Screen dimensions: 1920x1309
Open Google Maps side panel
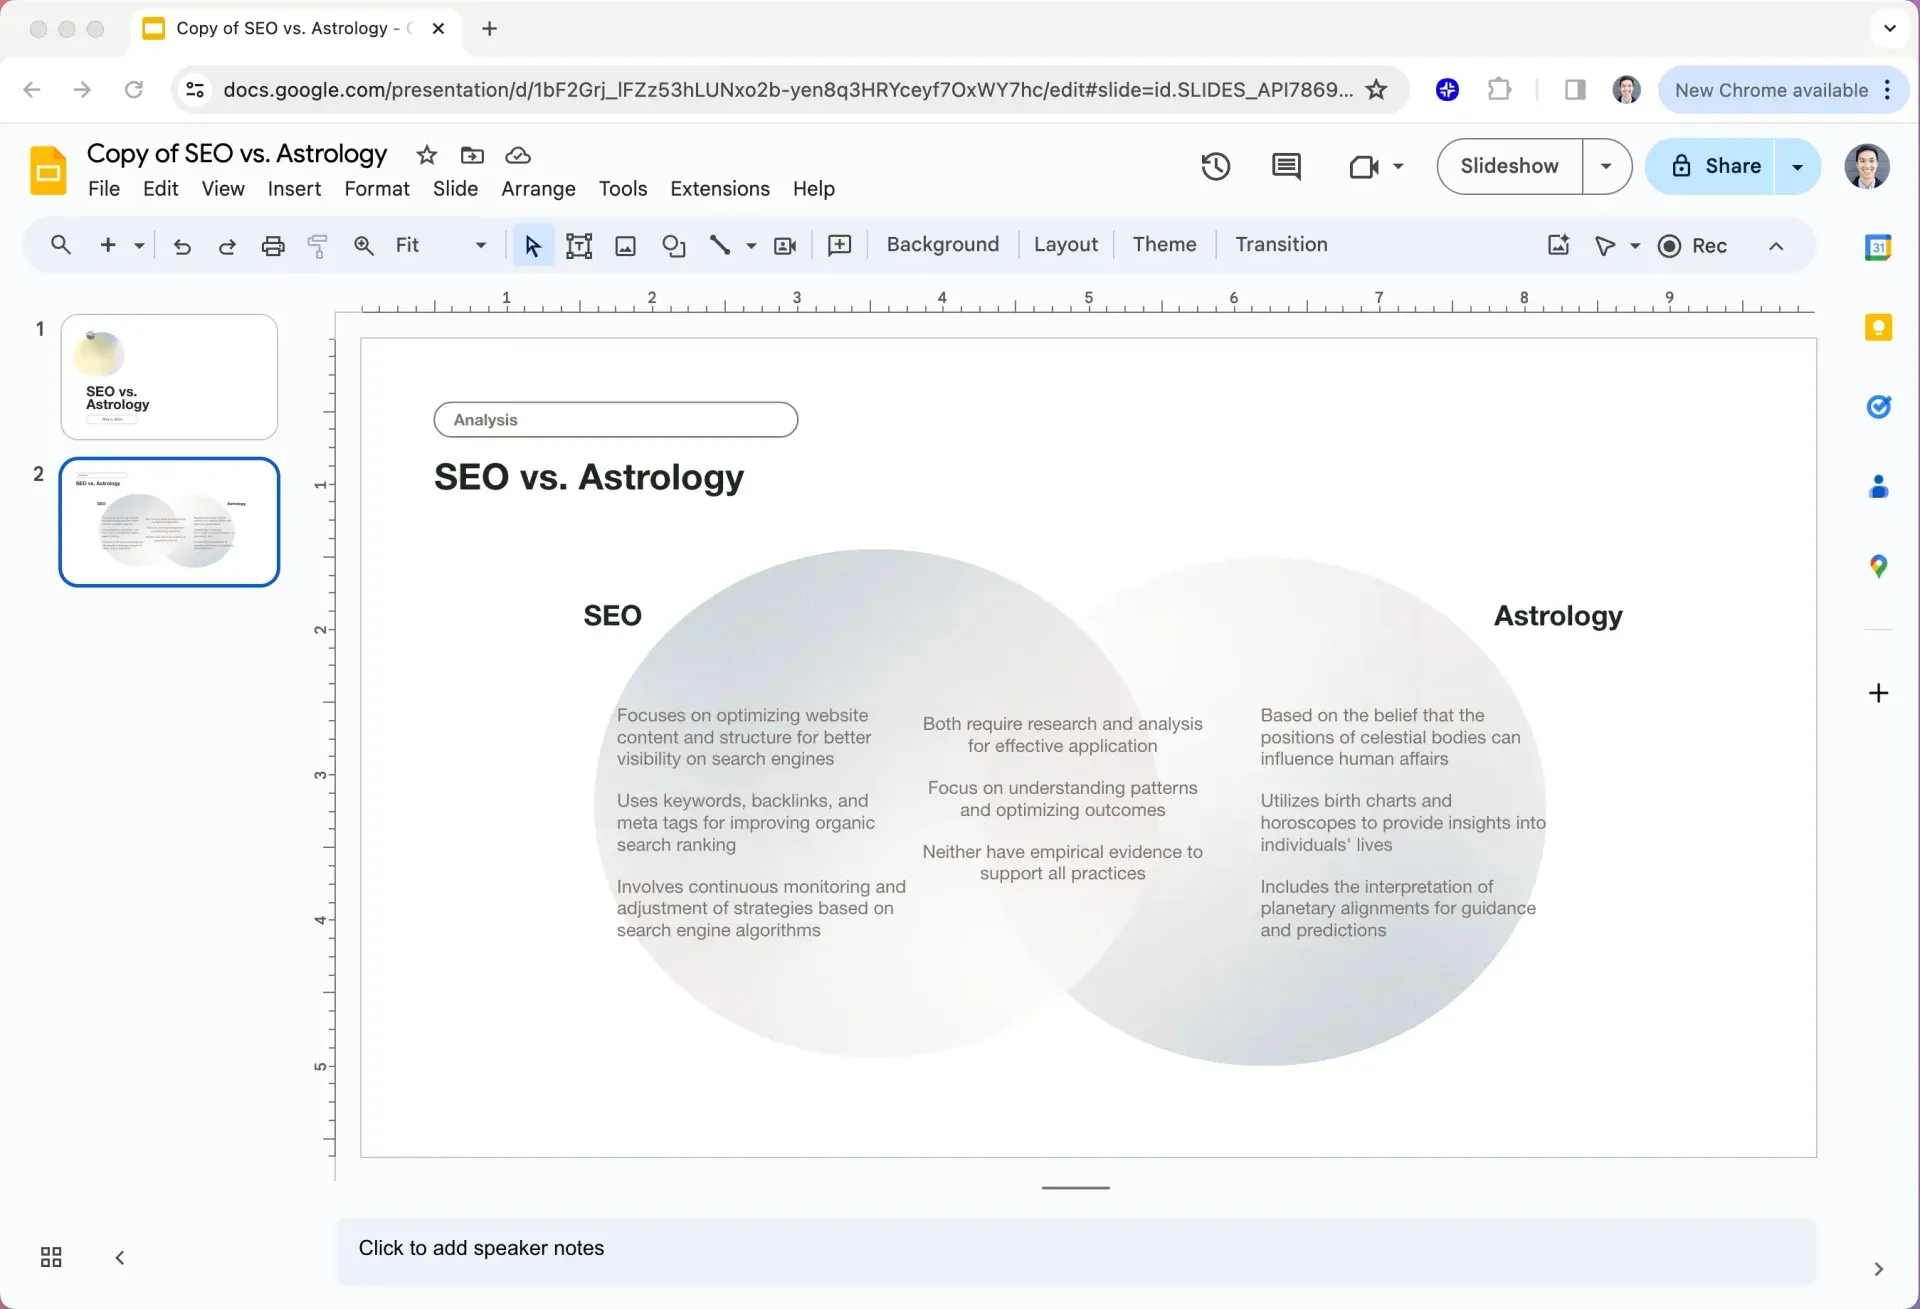(1878, 567)
